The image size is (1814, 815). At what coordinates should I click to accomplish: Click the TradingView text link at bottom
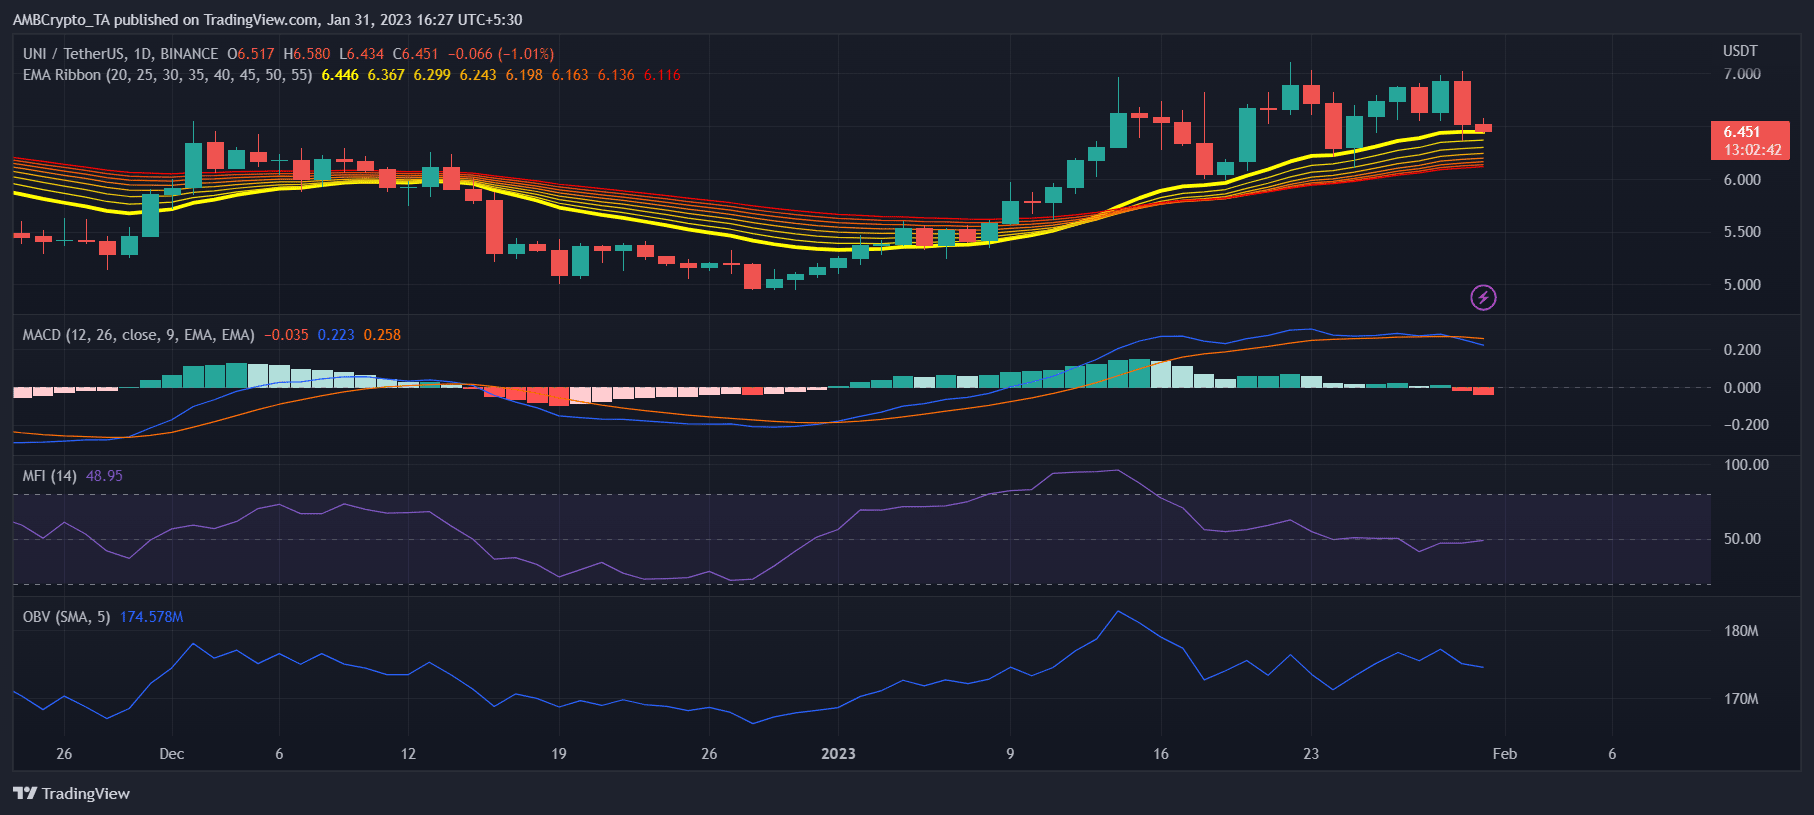(x=86, y=794)
